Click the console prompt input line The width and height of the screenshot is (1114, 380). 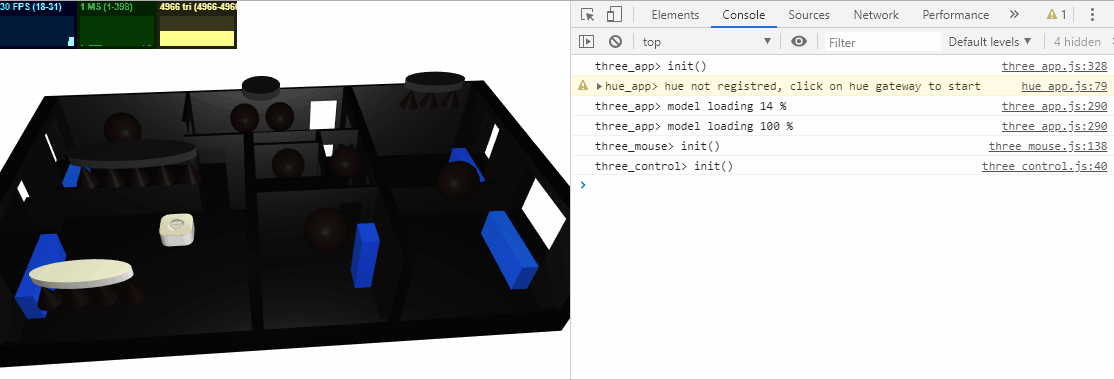coord(845,185)
